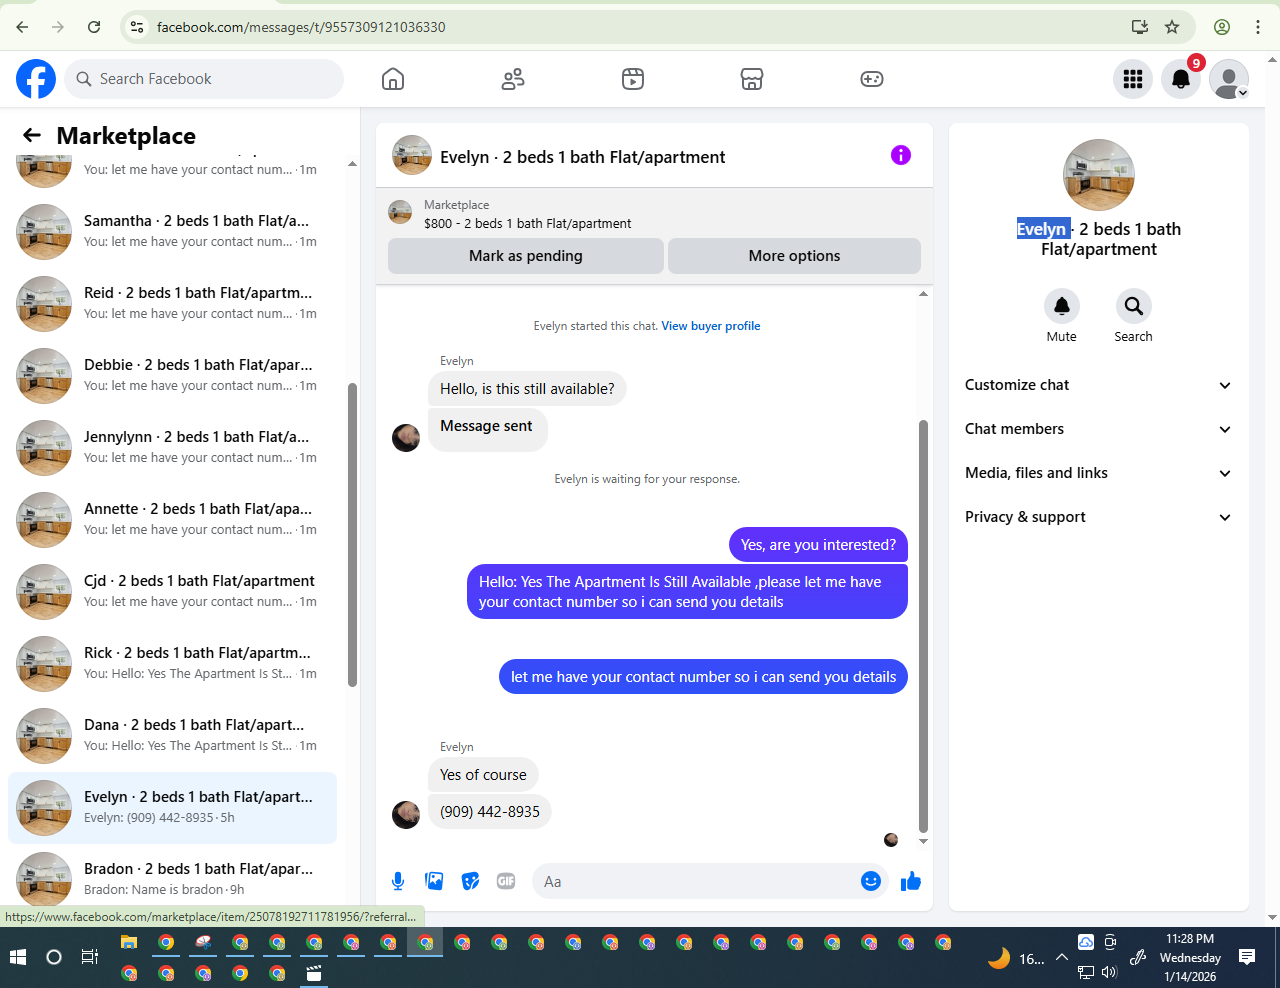Open Cjd's conversation in the list
This screenshot has width=1280, height=988.
click(x=172, y=592)
